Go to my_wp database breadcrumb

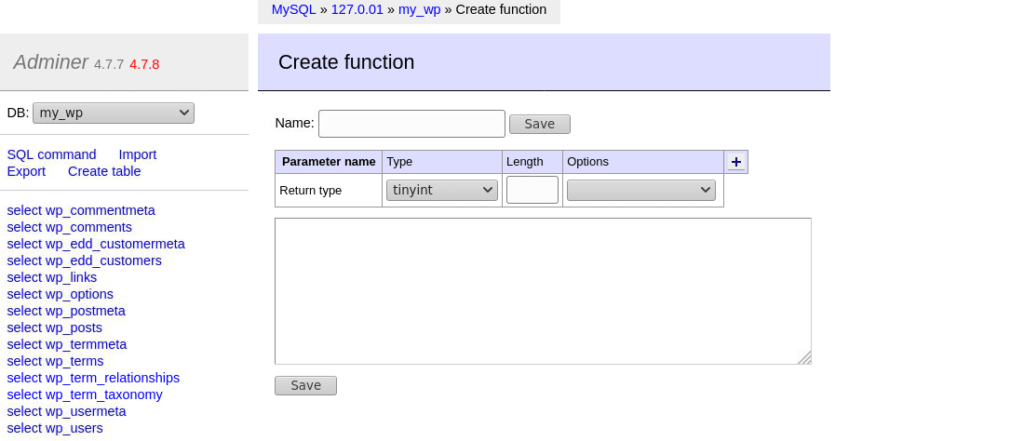419,10
